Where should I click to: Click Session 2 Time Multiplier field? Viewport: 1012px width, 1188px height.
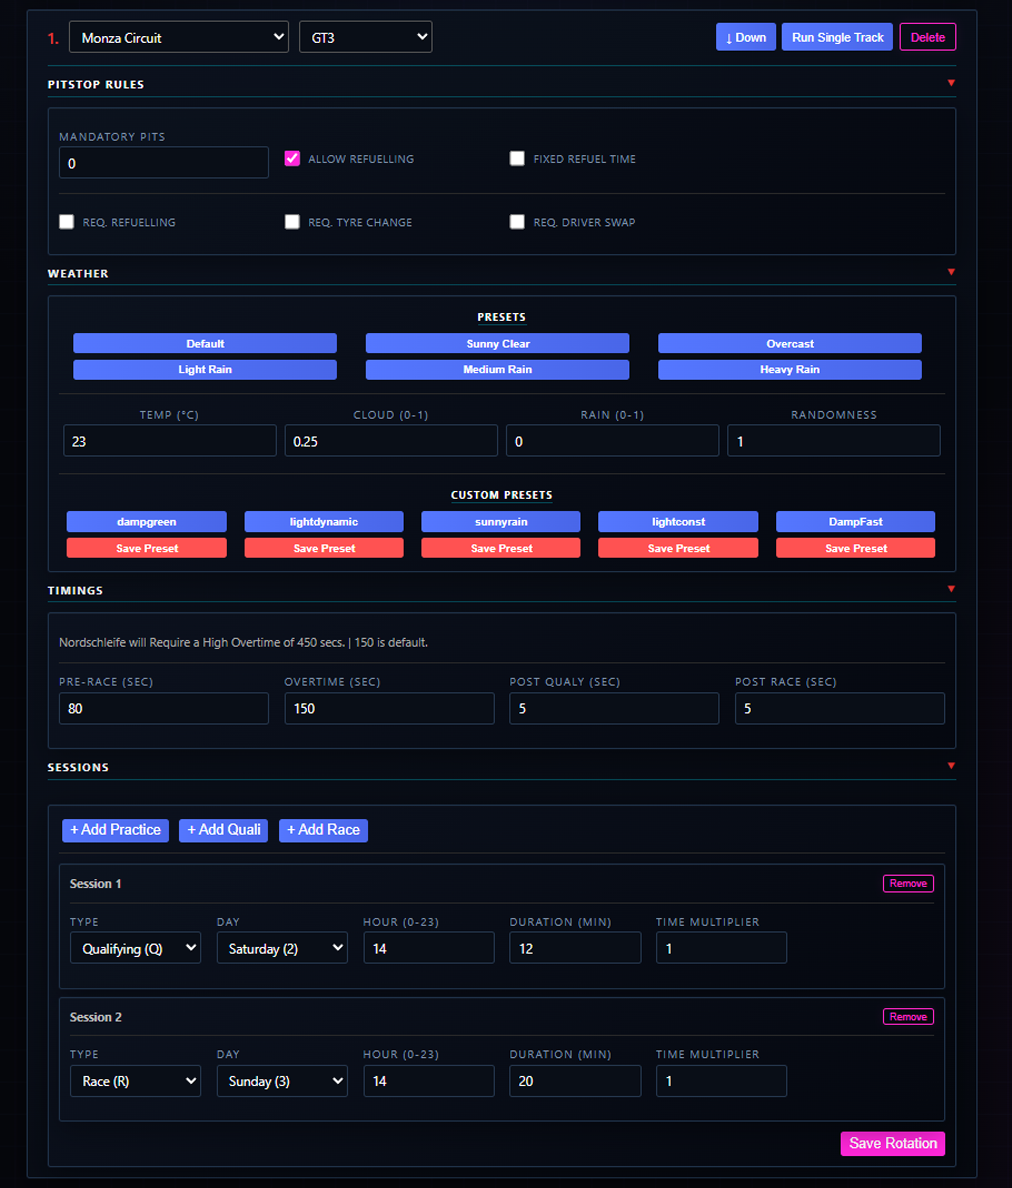(721, 1081)
